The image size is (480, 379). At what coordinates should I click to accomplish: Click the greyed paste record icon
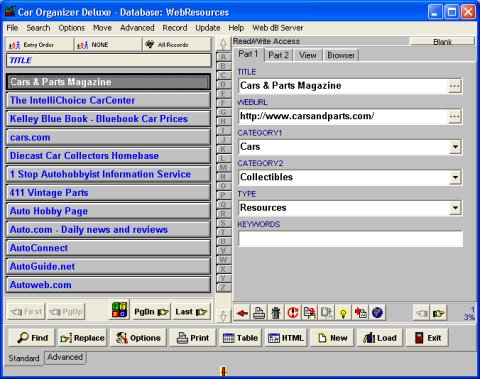(x=326, y=313)
